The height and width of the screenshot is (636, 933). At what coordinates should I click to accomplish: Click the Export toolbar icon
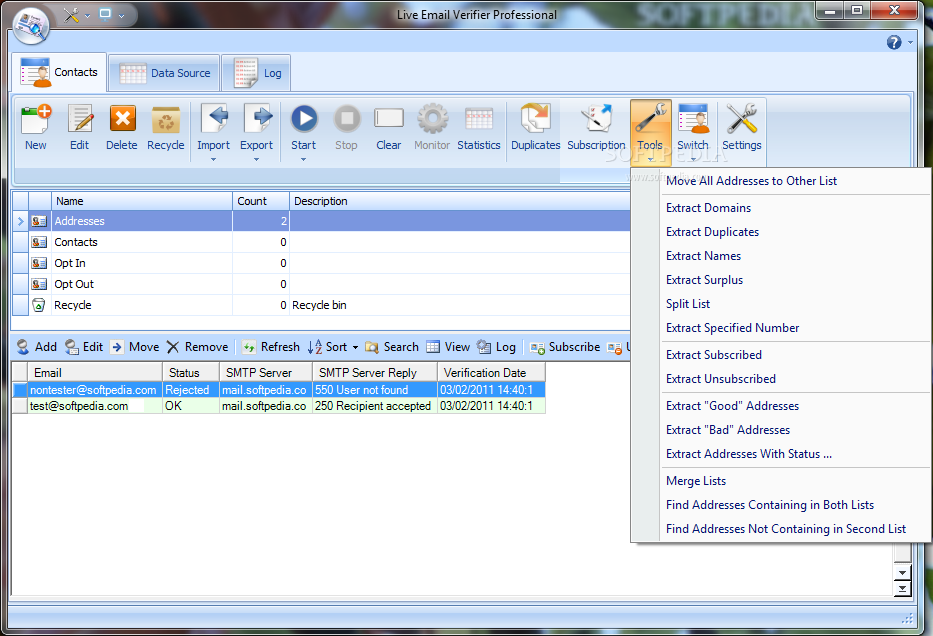coord(256,120)
